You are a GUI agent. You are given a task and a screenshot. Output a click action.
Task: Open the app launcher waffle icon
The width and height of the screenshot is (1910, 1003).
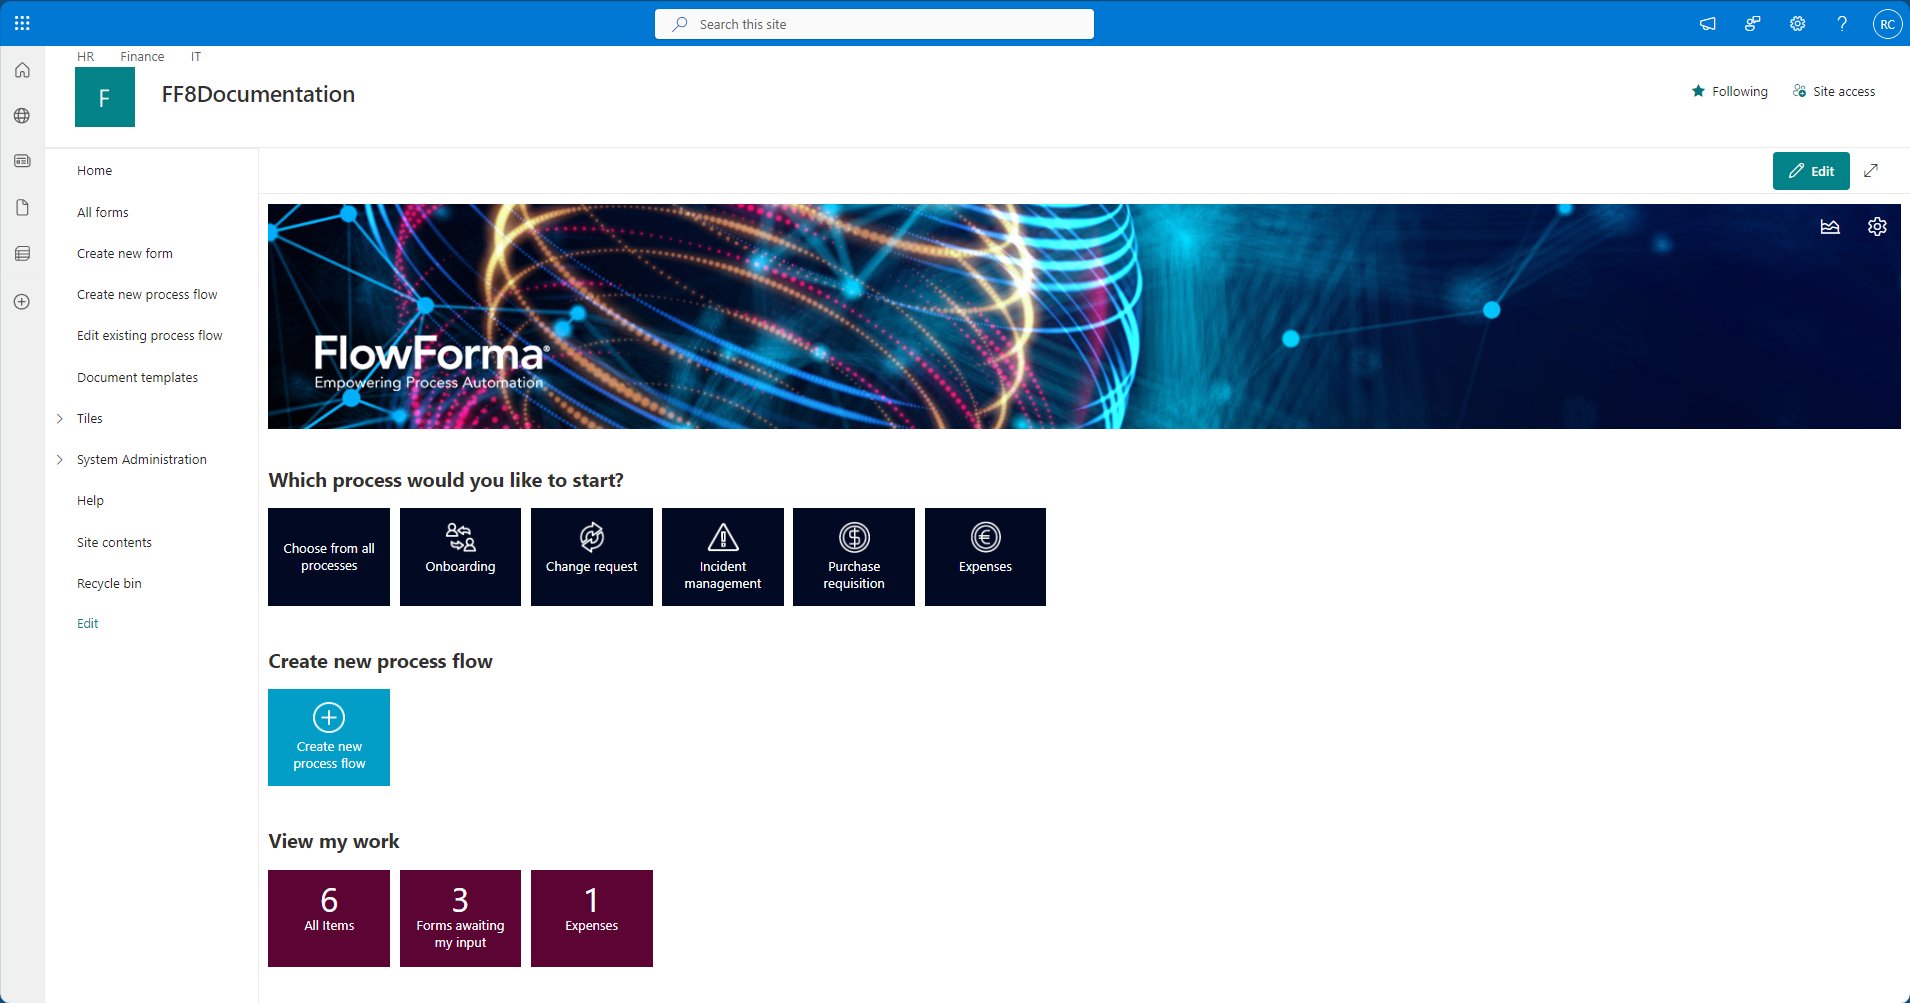[x=22, y=23]
